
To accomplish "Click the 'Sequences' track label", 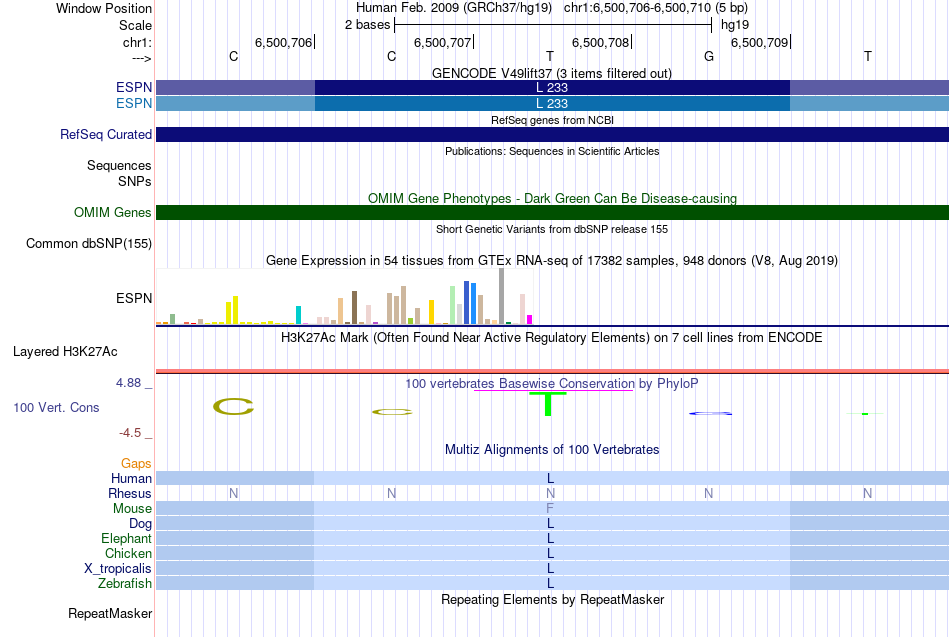I will [119, 165].
